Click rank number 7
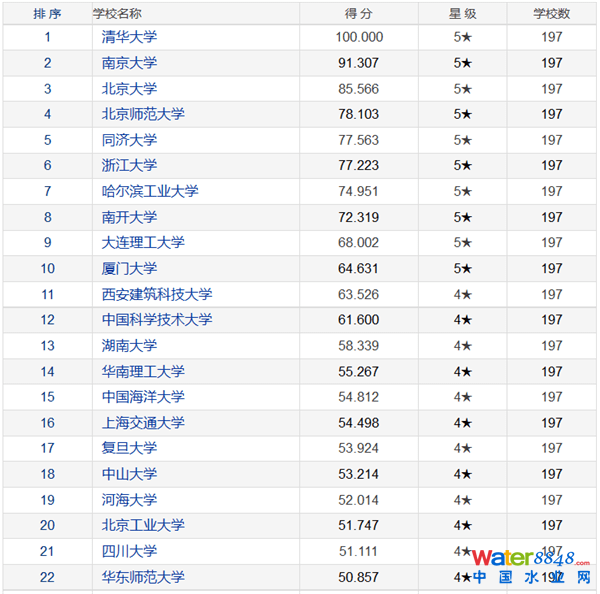The width and height of the screenshot is (600, 594). pos(47,191)
